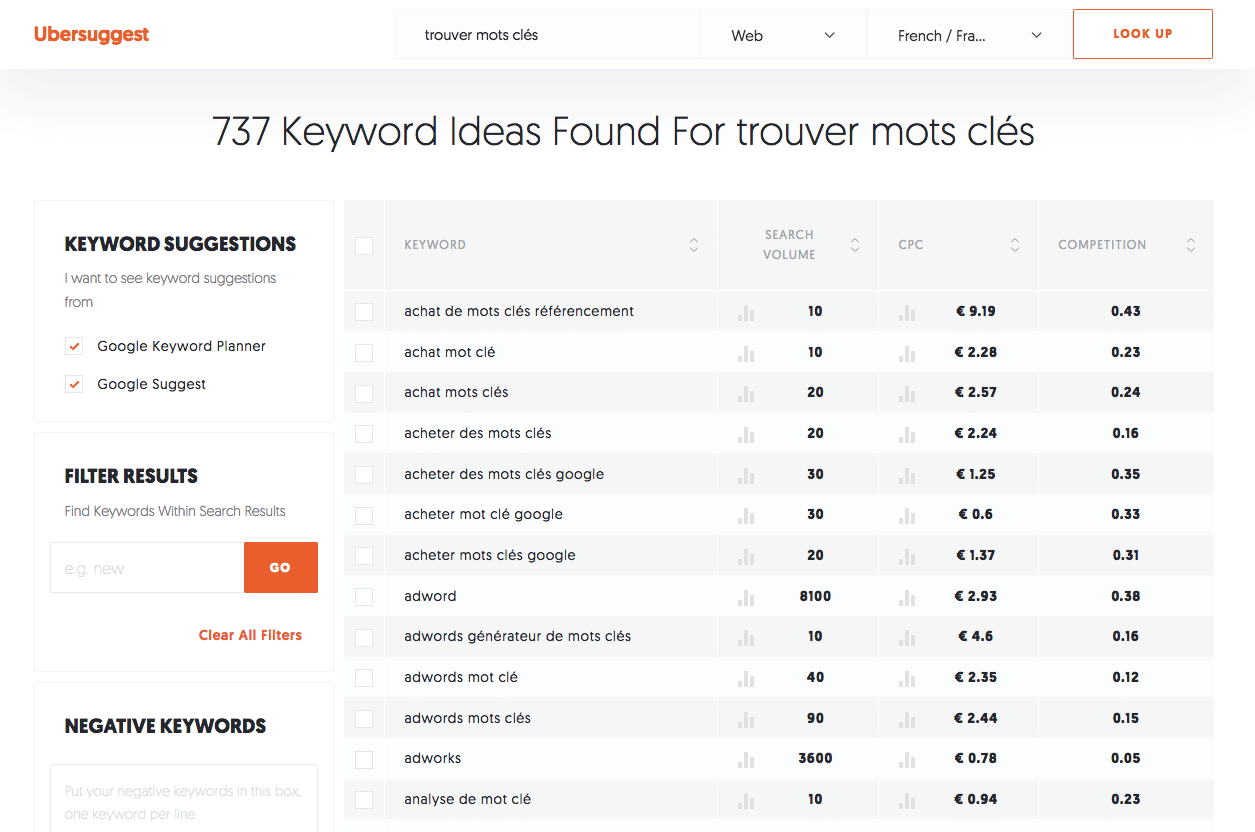Click search volume value 3600
This screenshot has height=832, width=1255.
coord(815,758)
